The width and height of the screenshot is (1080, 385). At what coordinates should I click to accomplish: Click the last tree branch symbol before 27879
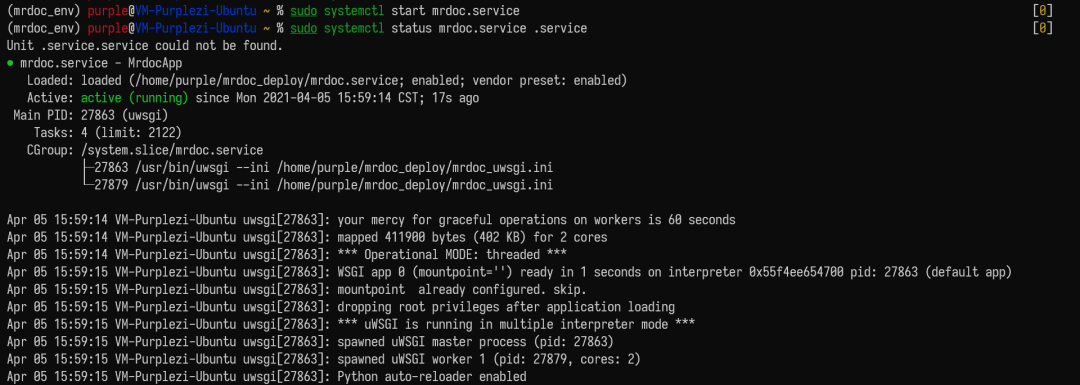pos(87,185)
